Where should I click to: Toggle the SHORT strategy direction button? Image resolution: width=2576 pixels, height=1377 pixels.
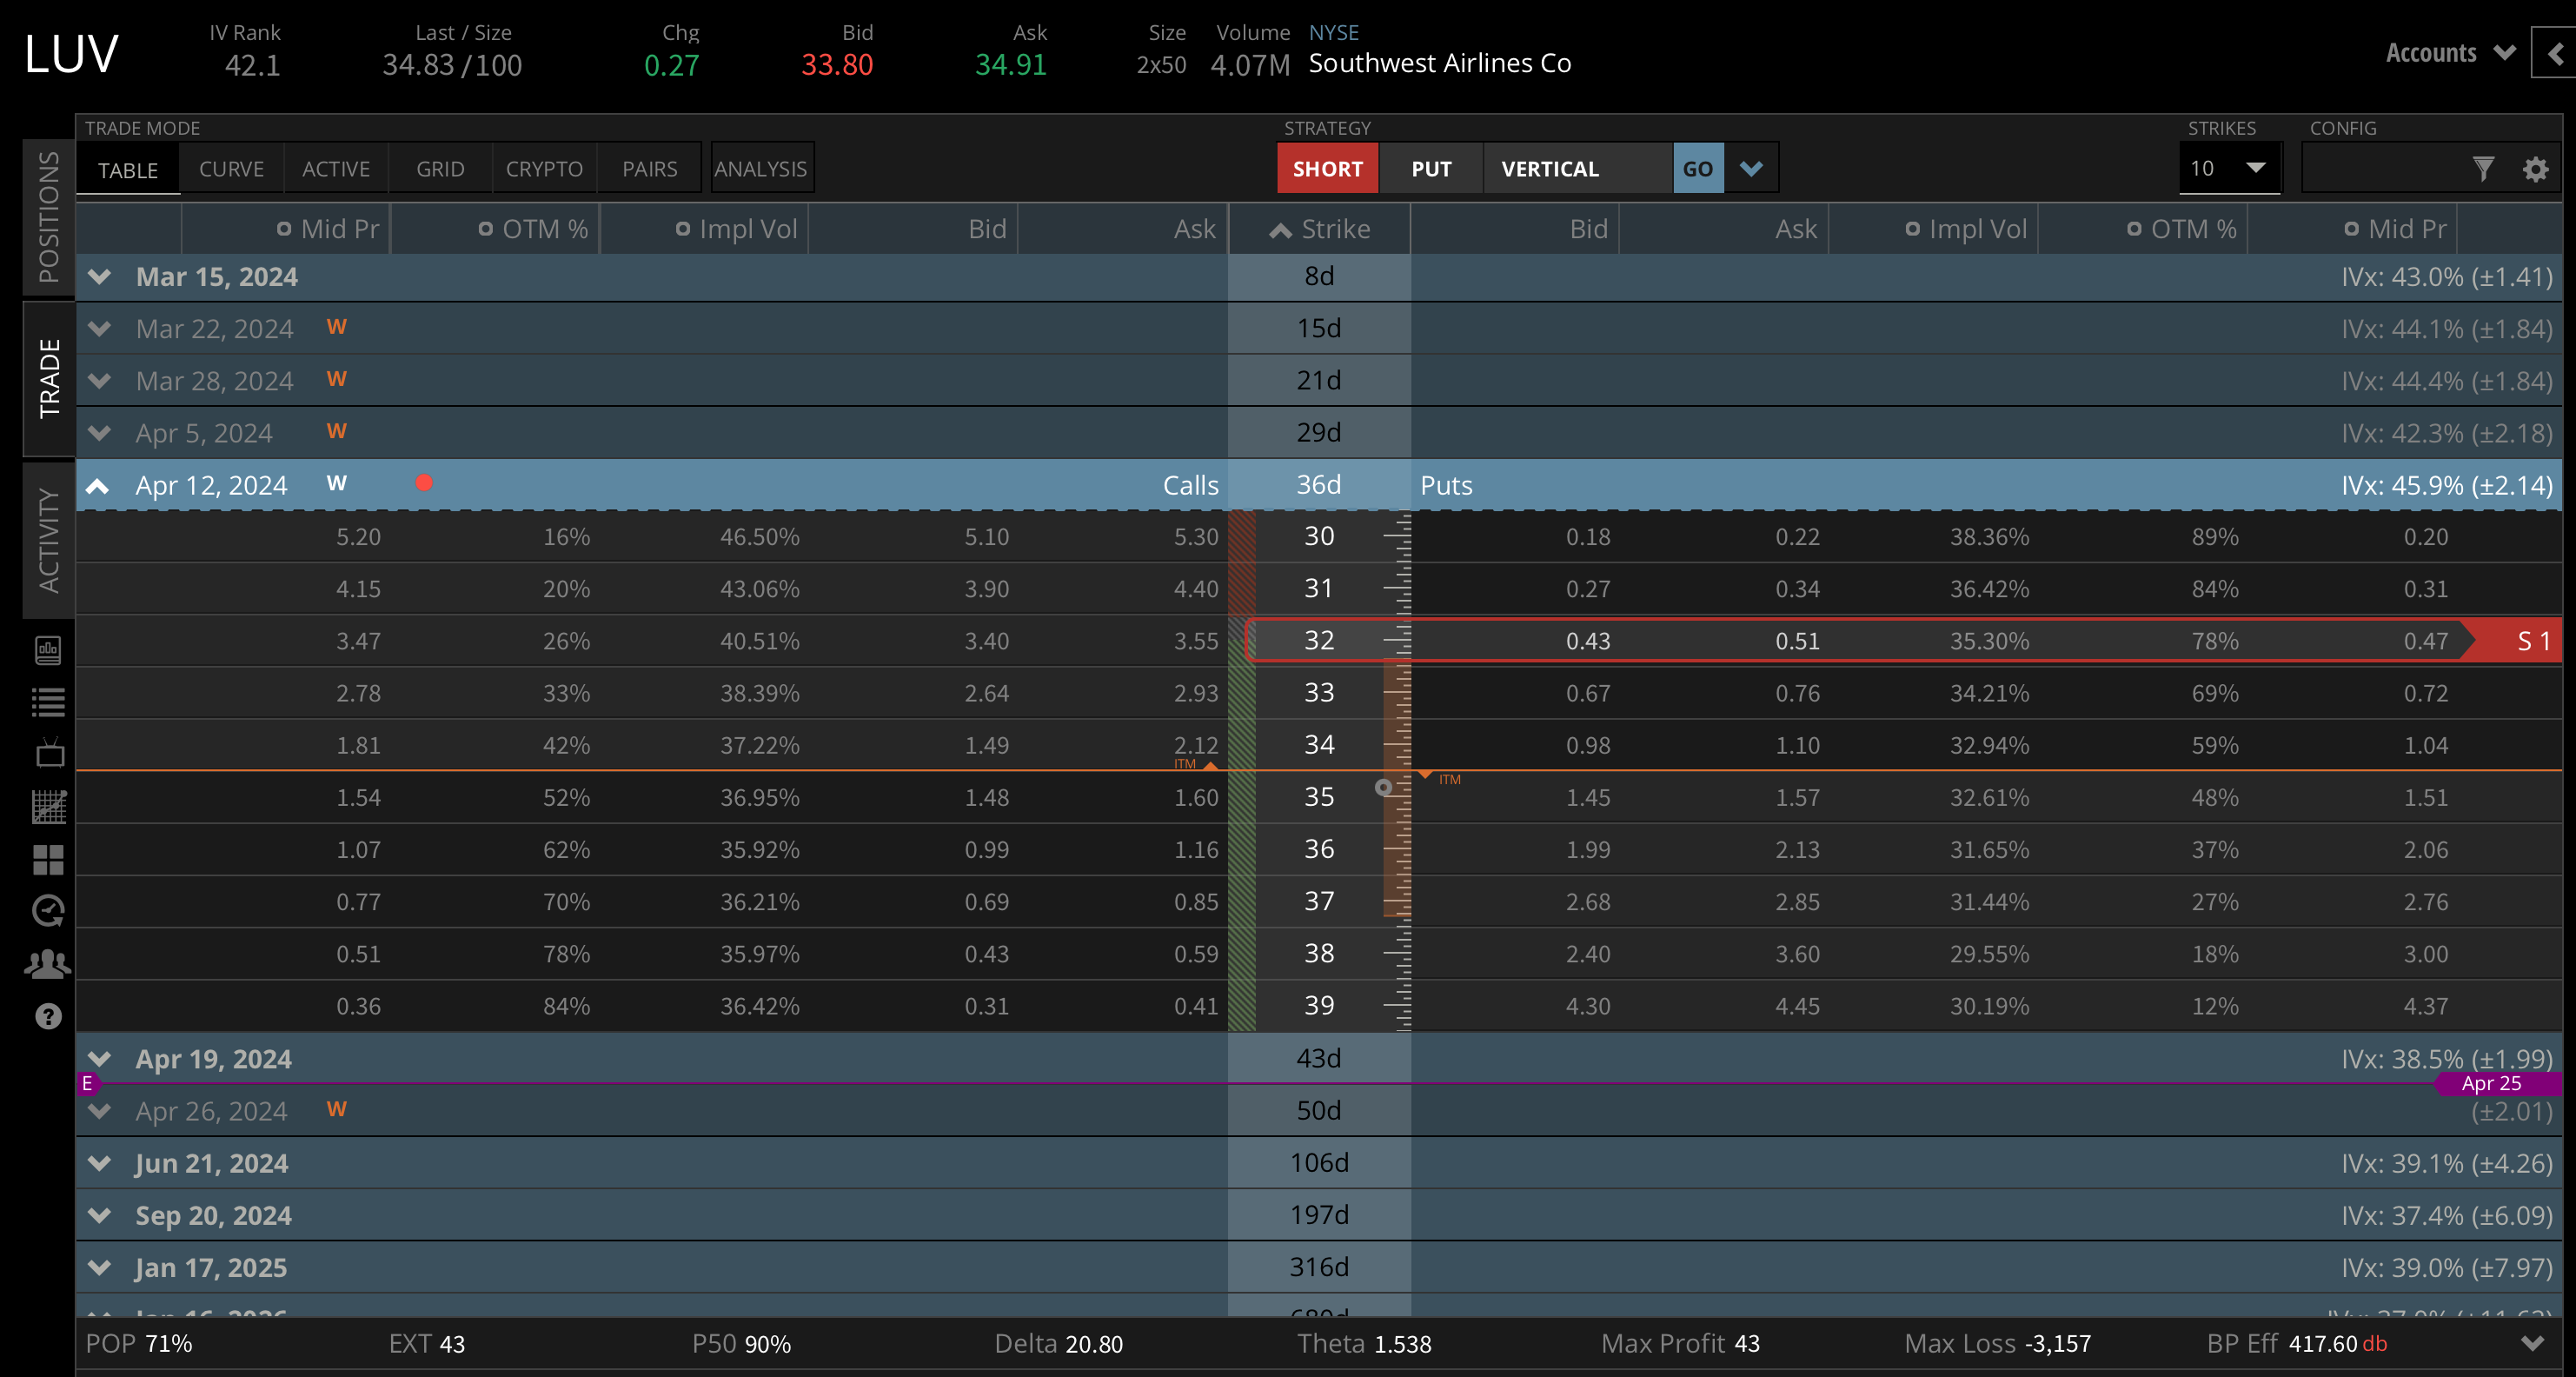coord(1327,169)
